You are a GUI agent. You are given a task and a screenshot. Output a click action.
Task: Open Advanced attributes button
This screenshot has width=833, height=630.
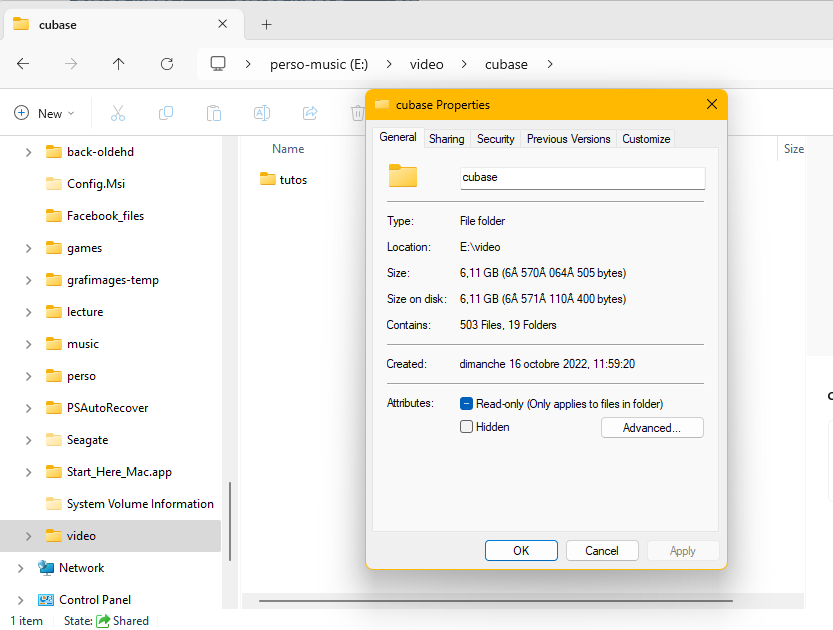pyautogui.click(x=652, y=428)
